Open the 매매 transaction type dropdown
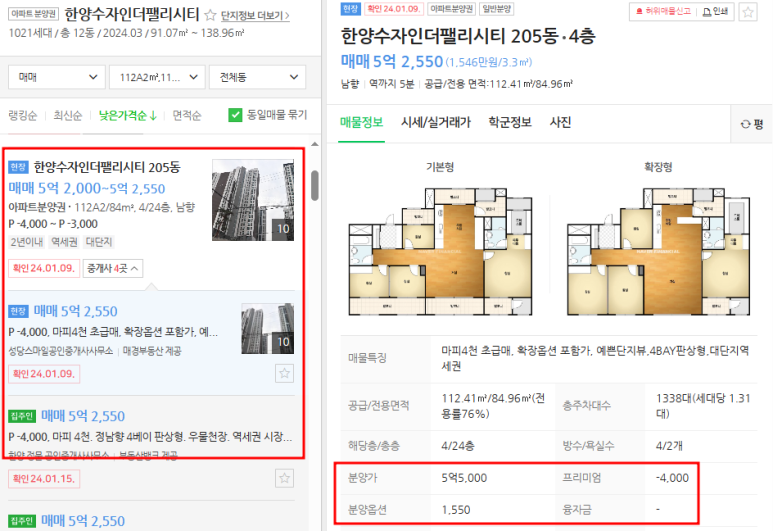 pos(57,77)
